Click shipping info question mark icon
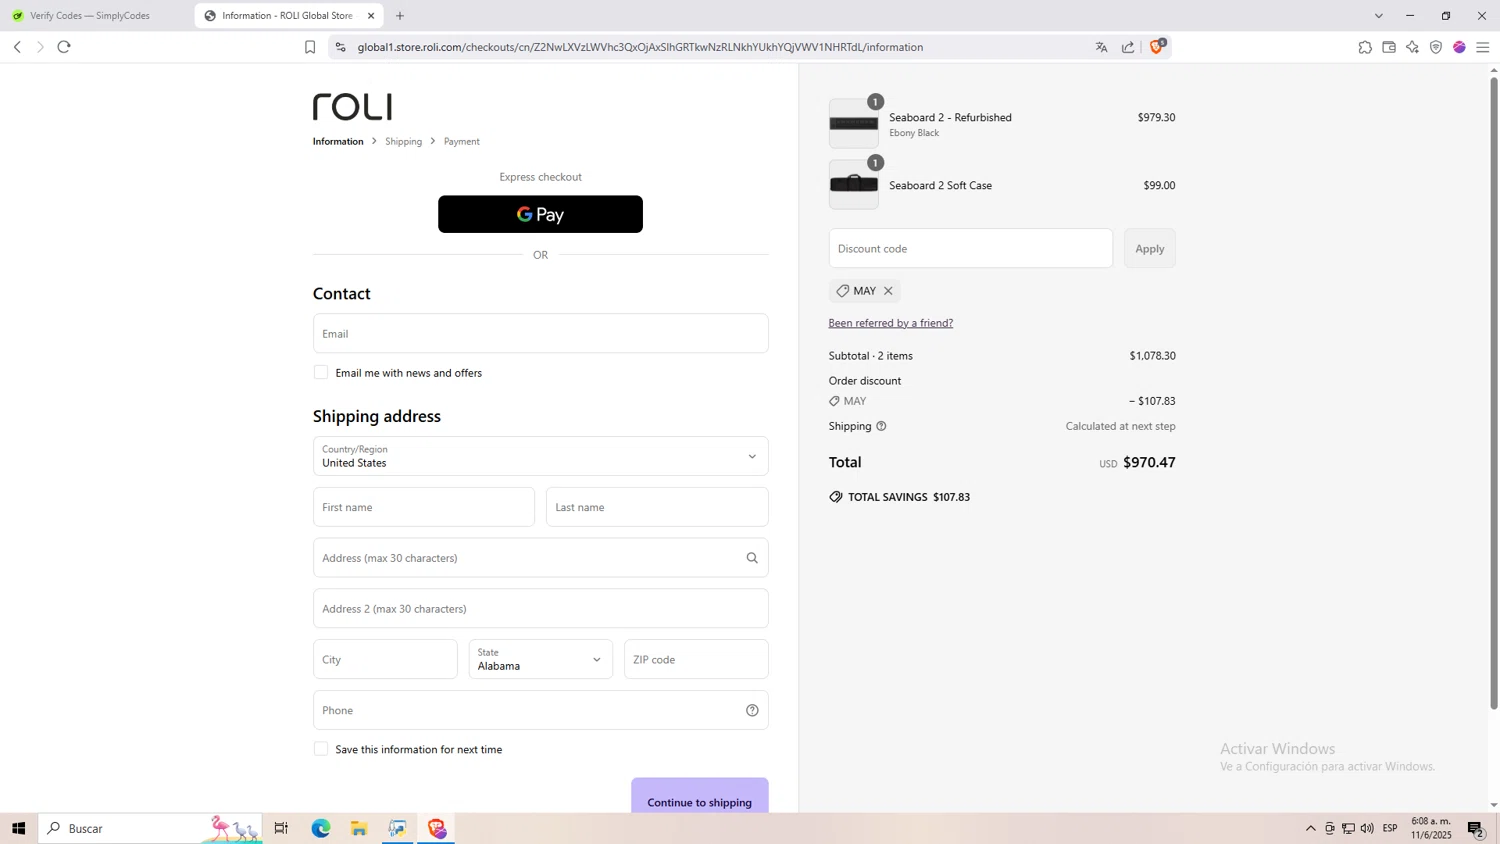The image size is (1500, 844). coord(881,426)
